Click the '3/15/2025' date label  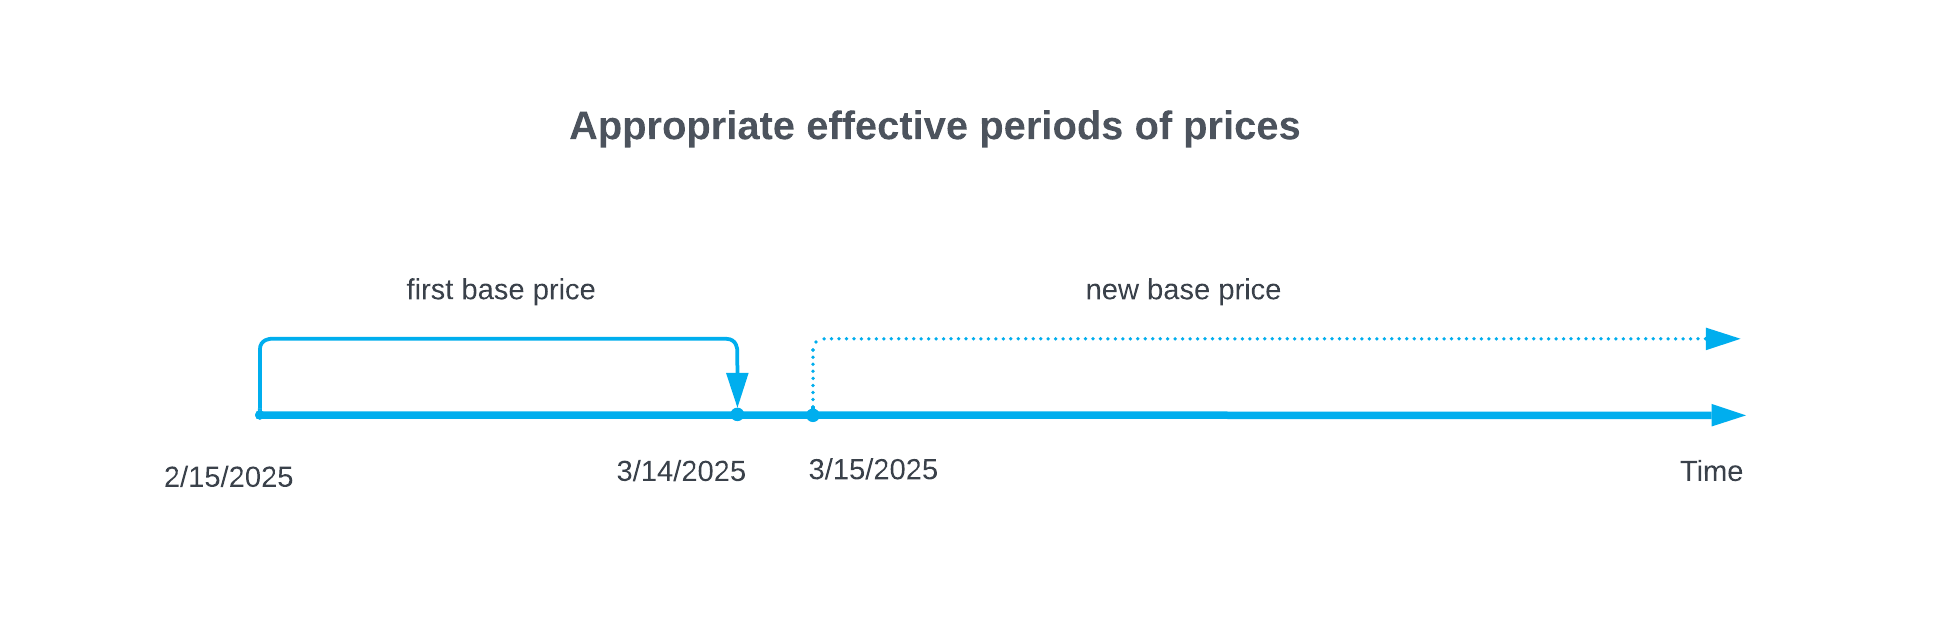(x=873, y=470)
